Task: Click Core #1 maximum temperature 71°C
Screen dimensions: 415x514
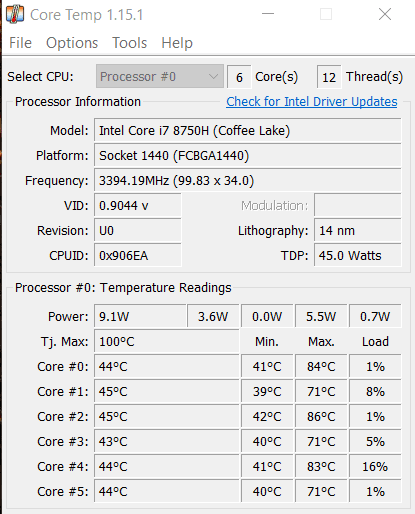Action: [321, 392]
